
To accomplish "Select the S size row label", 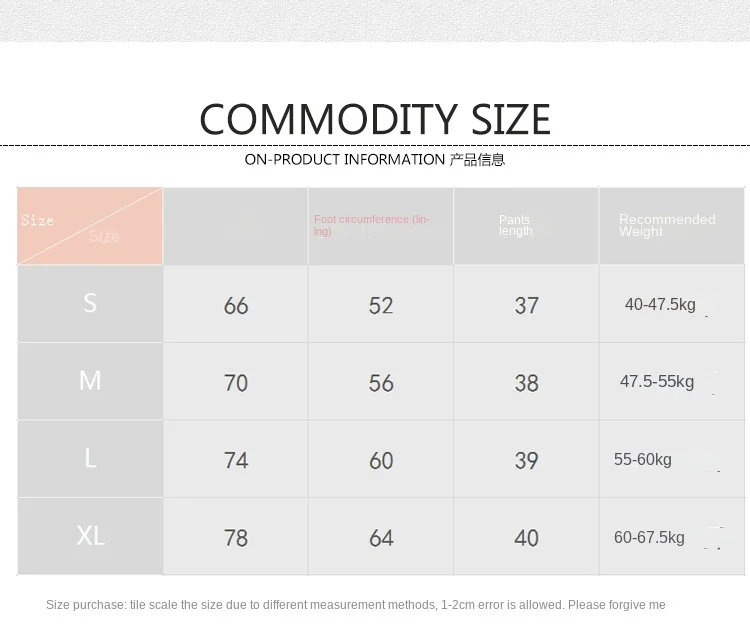I will 90,304.
